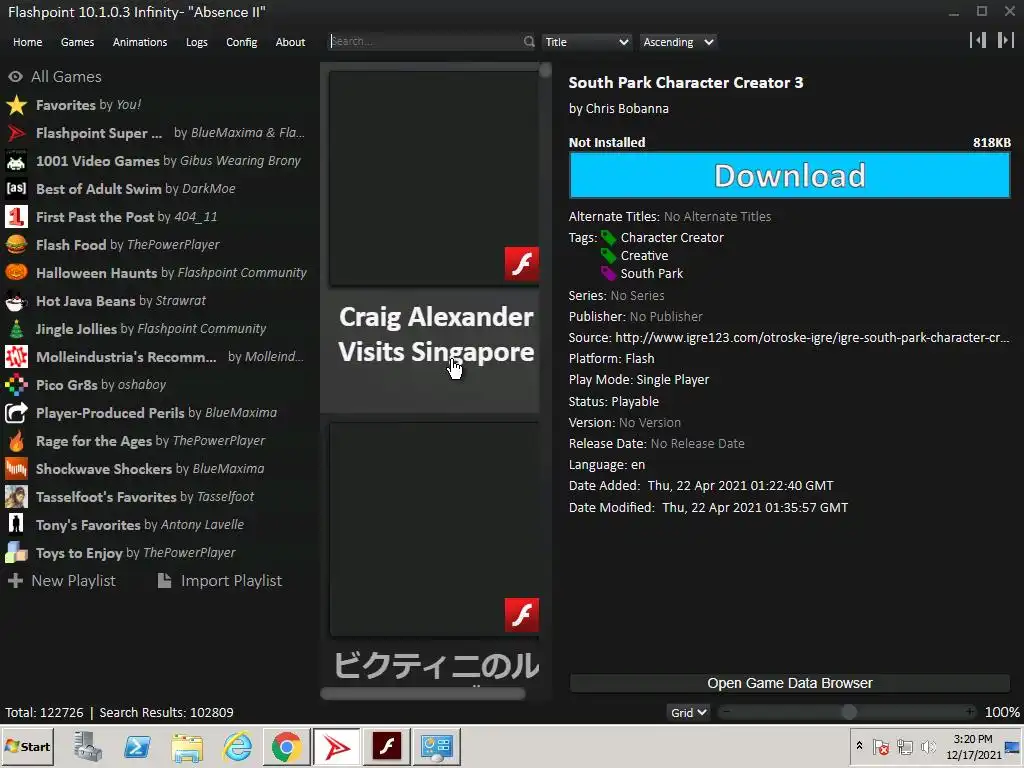Image resolution: width=1024 pixels, height=768 pixels.
Task: Open Best of Adult Swim [as] icon
Action: tap(16, 189)
